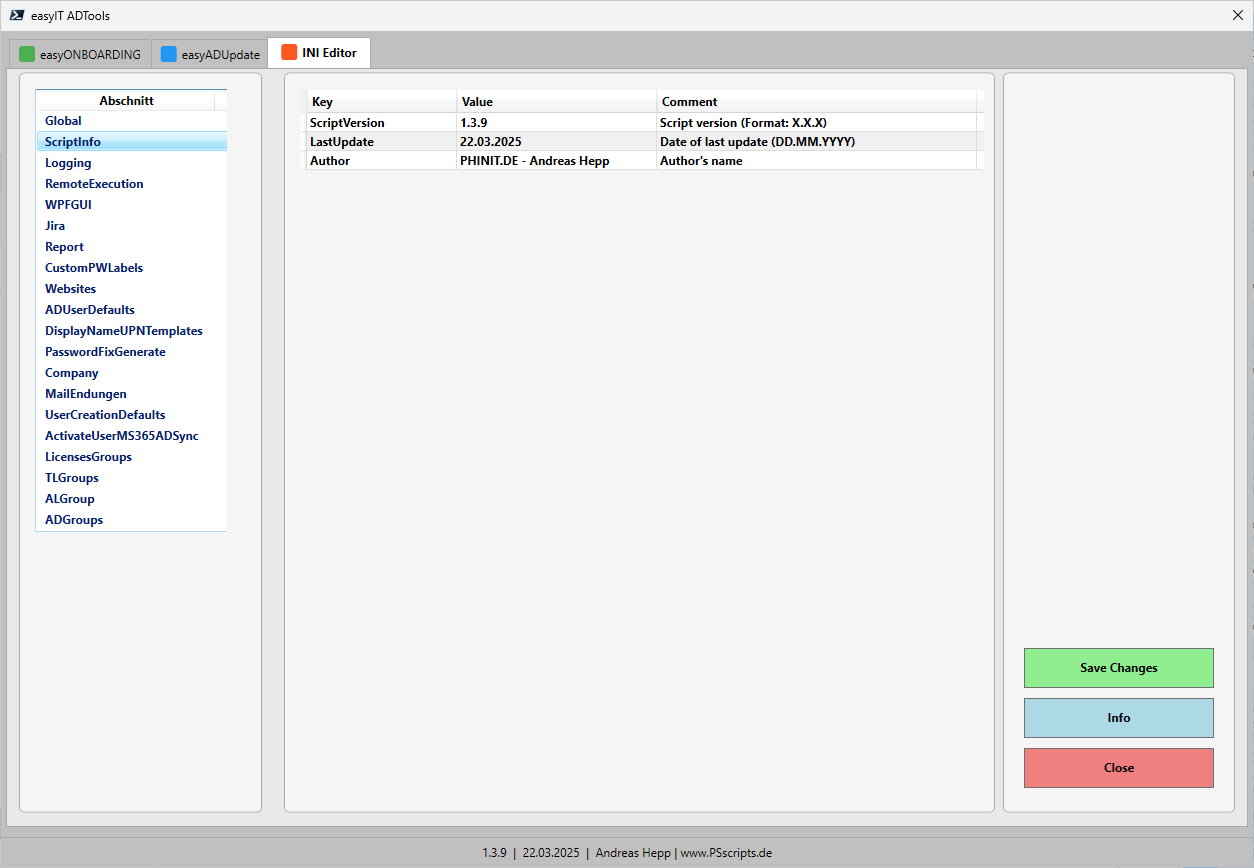Click the Author value cell
The width and height of the screenshot is (1254, 868).
coord(555,161)
